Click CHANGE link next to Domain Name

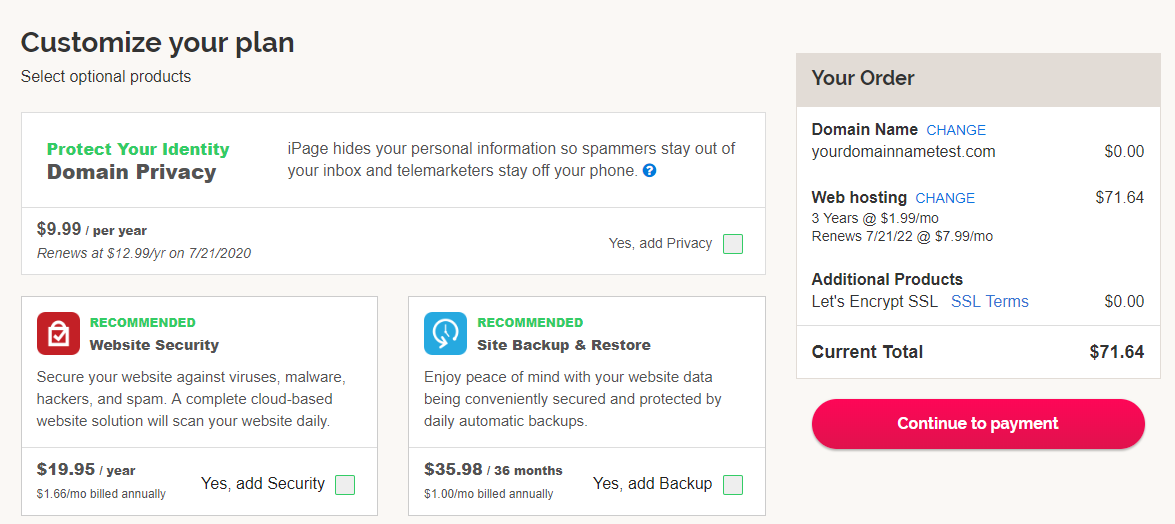pyautogui.click(x=956, y=130)
